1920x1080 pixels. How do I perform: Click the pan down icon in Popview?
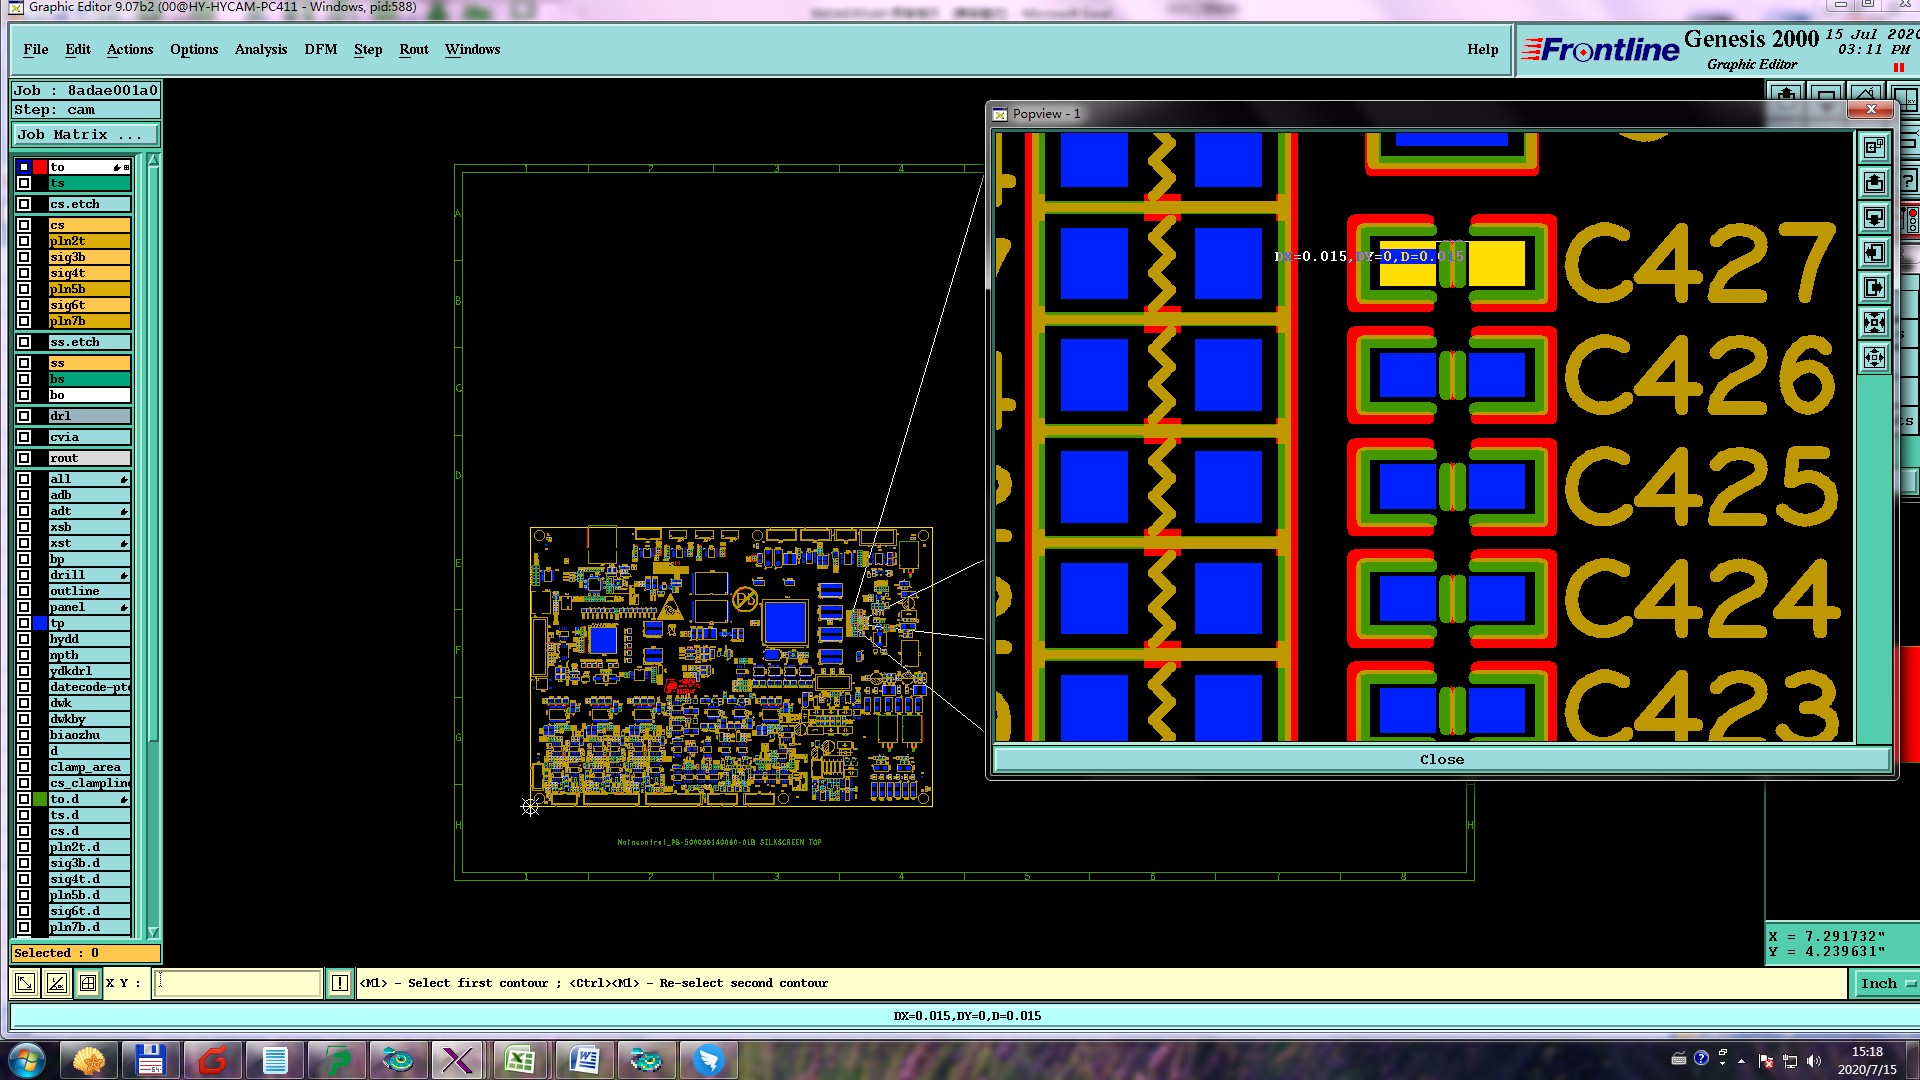[1874, 217]
